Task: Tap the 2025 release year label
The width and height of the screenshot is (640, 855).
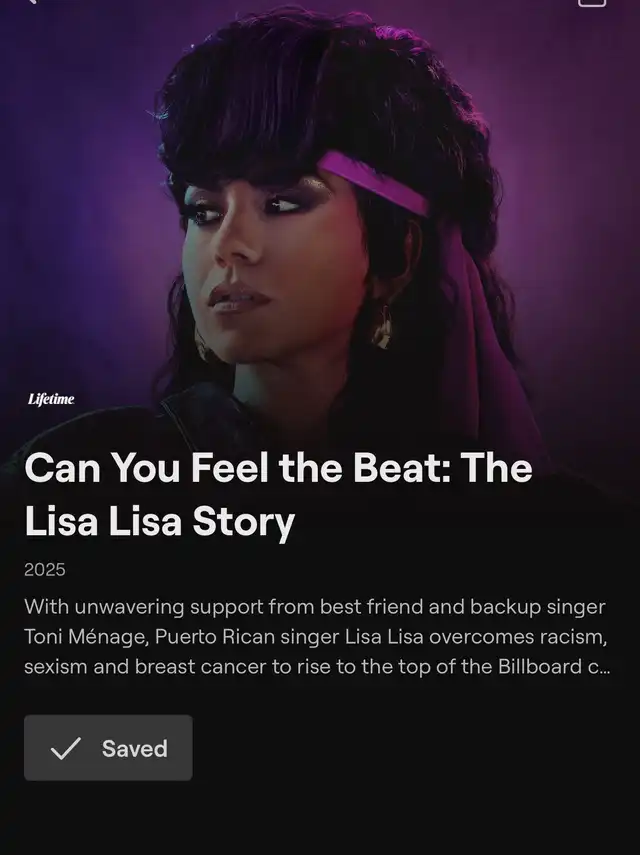Action: [x=45, y=570]
